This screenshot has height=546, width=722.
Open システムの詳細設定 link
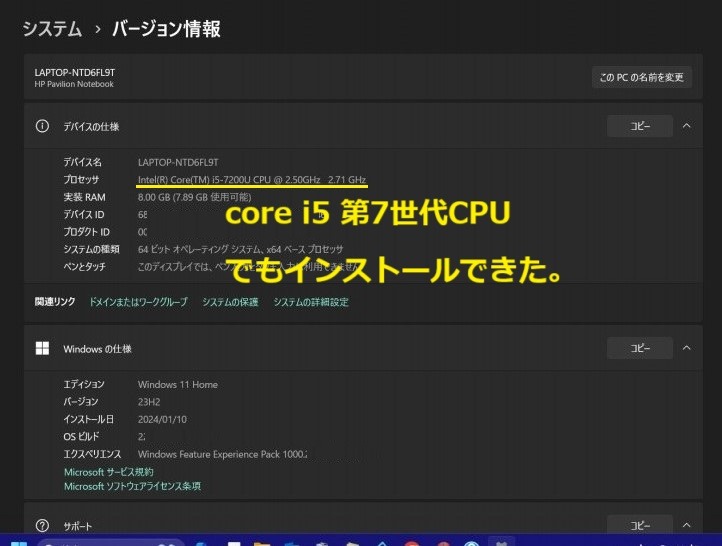pyautogui.click(x=311, y=302)
